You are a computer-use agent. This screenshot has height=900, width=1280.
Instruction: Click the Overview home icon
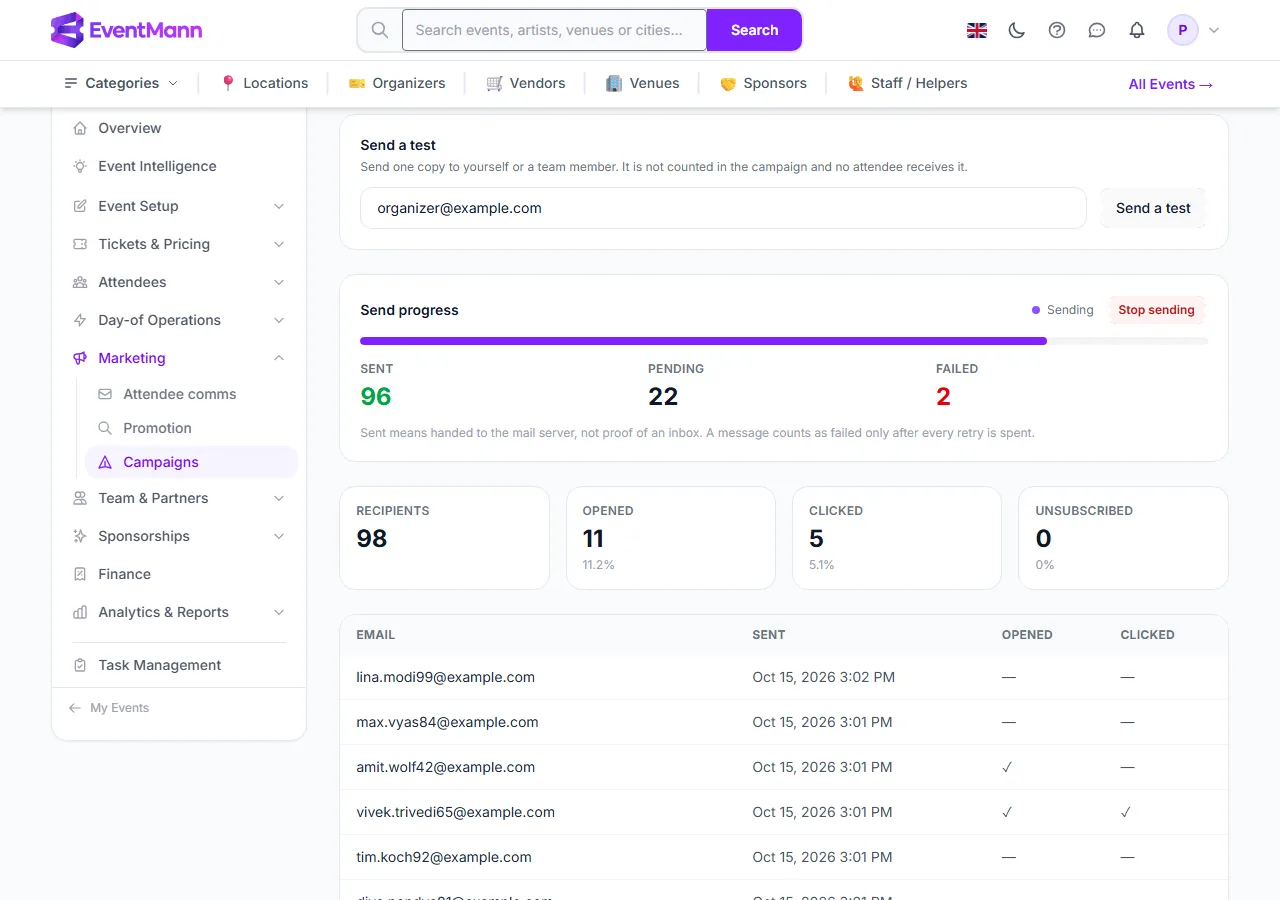pos(80,128)
